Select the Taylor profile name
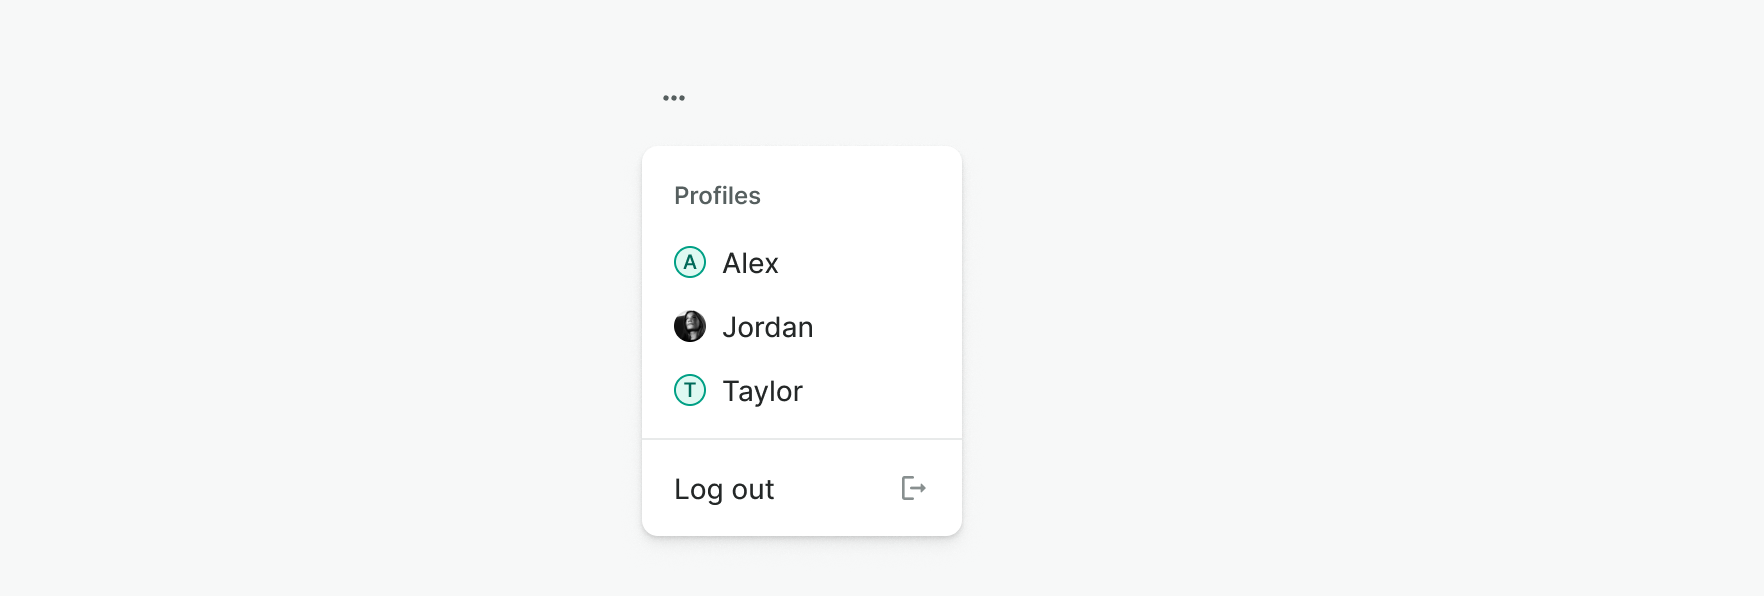The image size is (1764, 596). [x=762, y=391]
